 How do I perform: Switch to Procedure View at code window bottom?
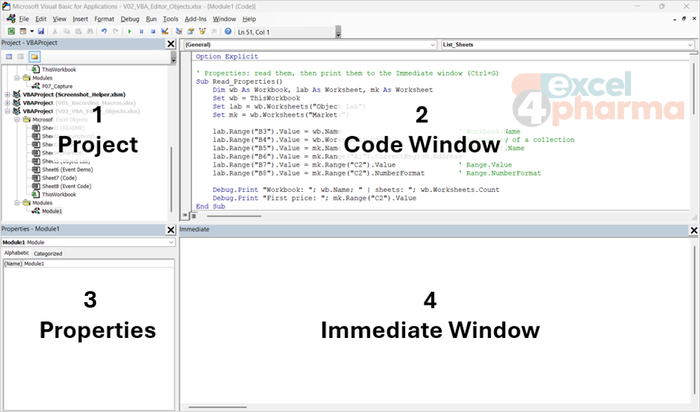pos(185,216)
